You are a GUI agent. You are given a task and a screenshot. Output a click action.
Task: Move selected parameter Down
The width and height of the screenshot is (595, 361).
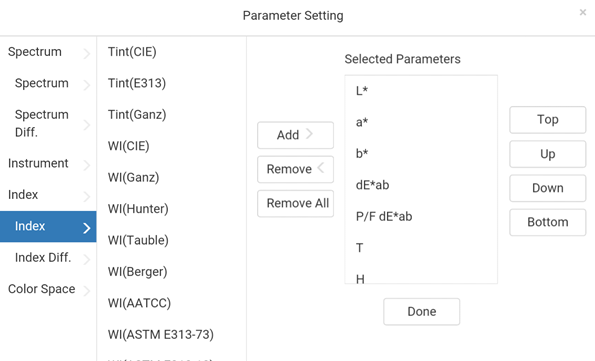click(548, 188)
